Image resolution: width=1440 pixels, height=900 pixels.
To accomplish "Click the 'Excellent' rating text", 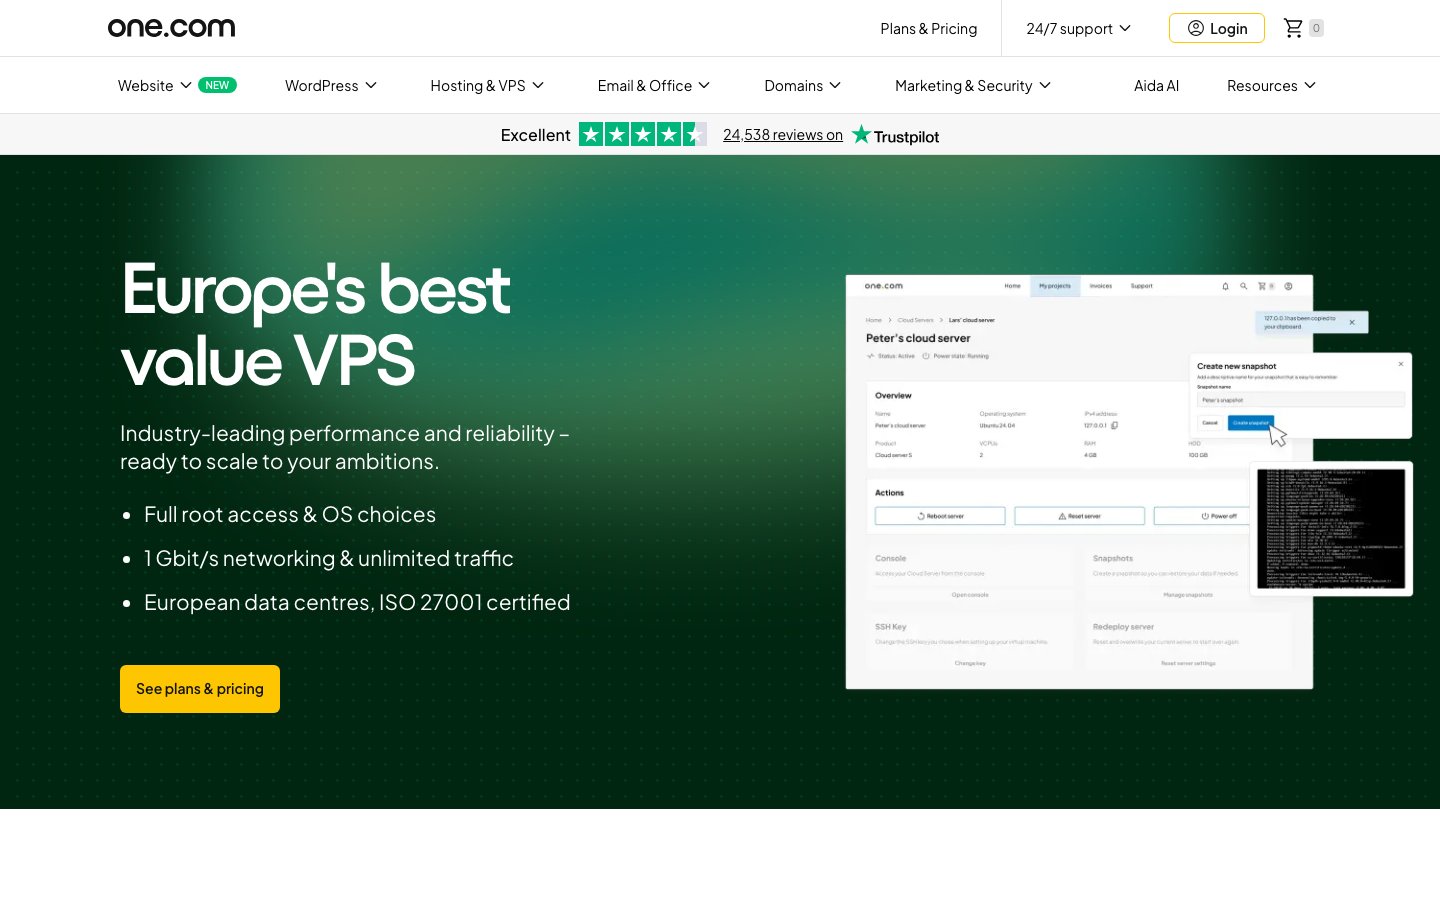I will click(x=535, y=135).
